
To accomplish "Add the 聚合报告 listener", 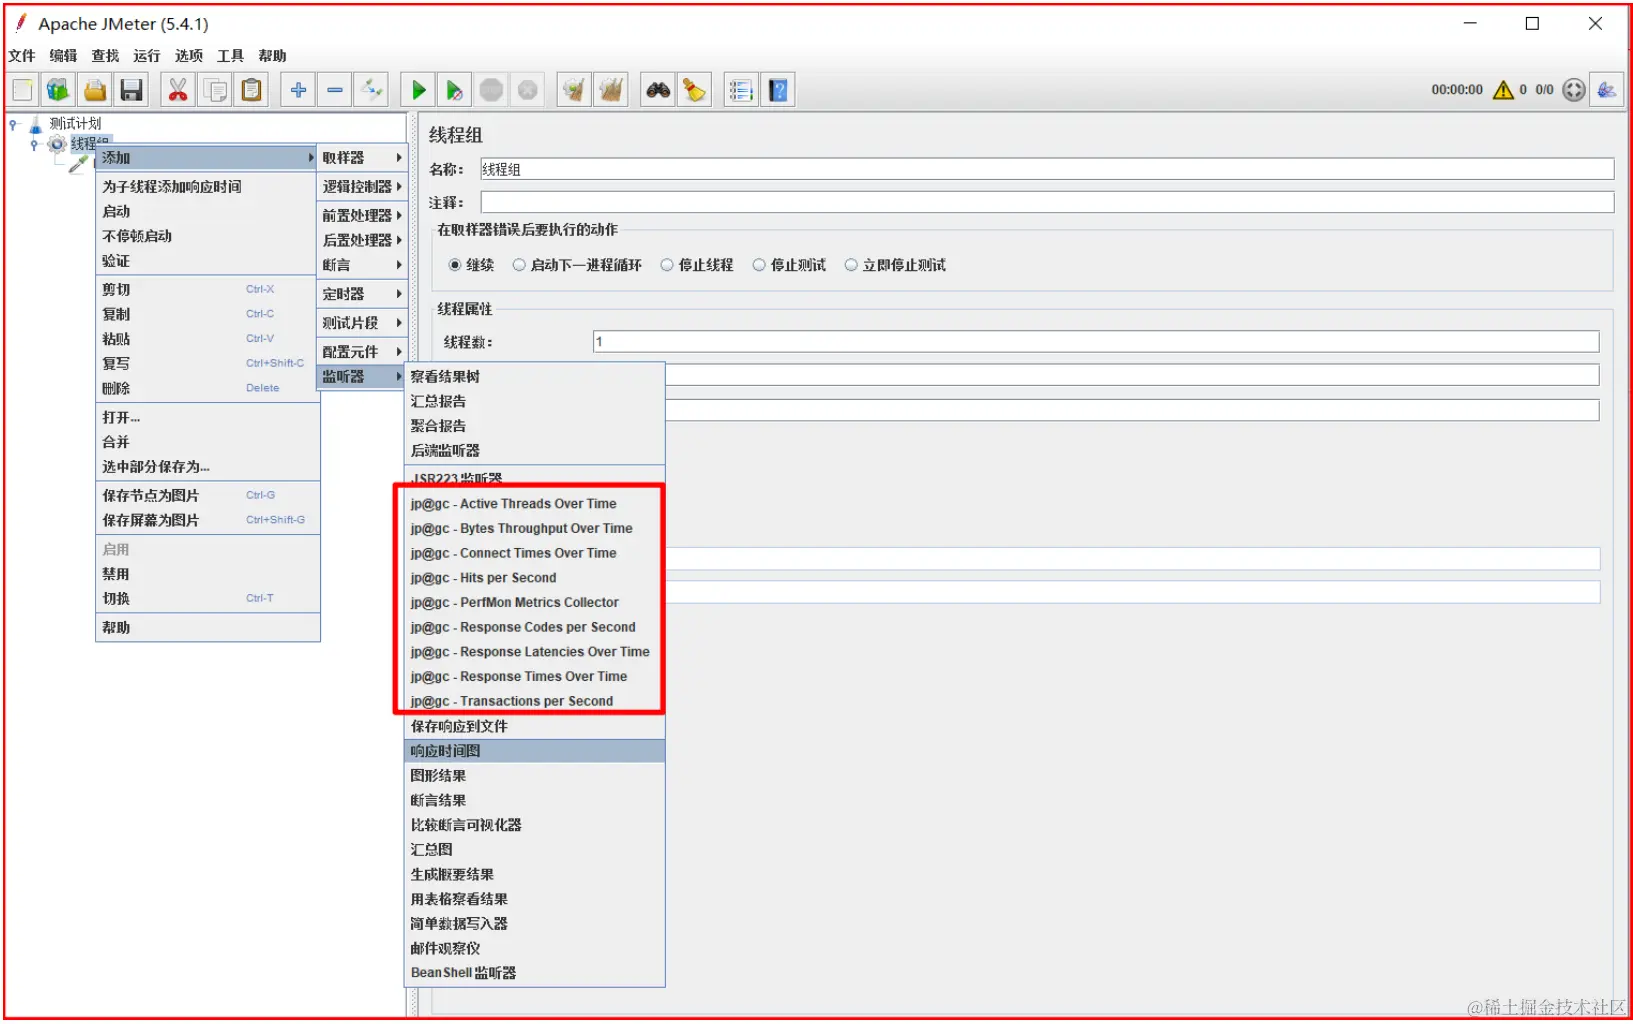I will pyautogui.click(x=534, y=426).
